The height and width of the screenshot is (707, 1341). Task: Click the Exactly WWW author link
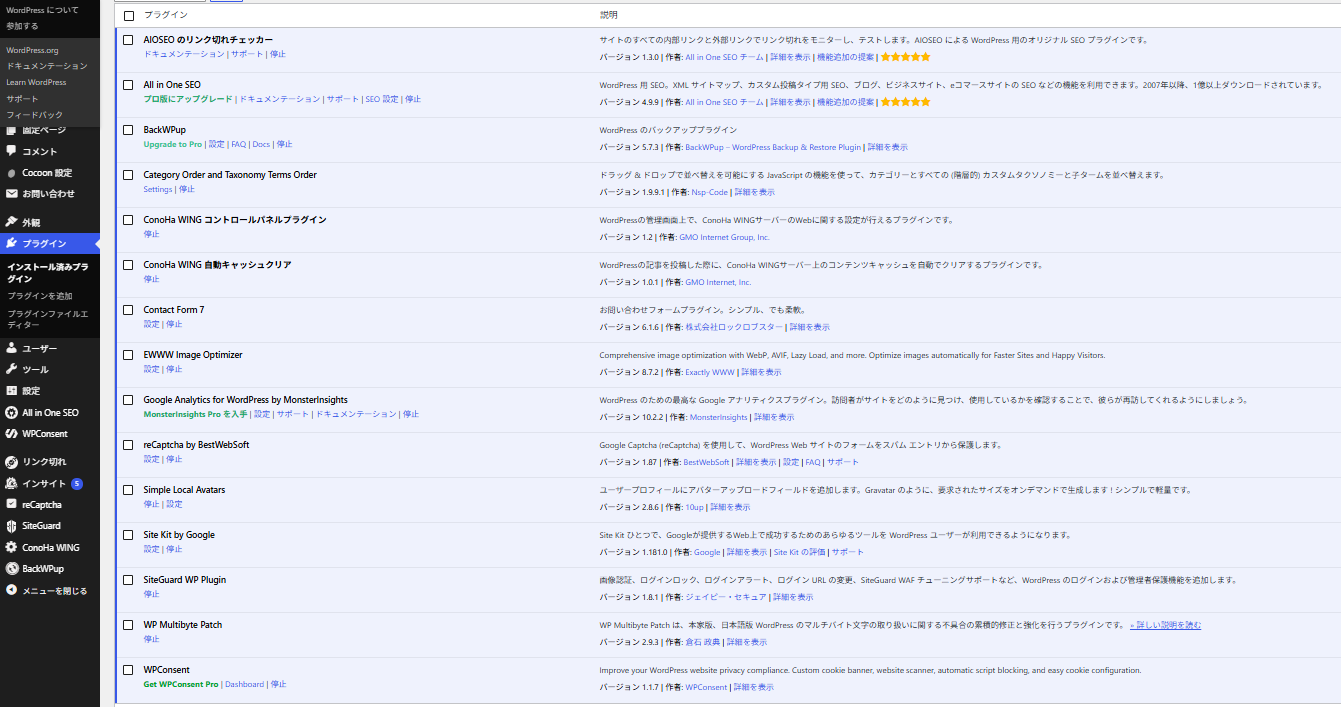[x=710, y=372]
